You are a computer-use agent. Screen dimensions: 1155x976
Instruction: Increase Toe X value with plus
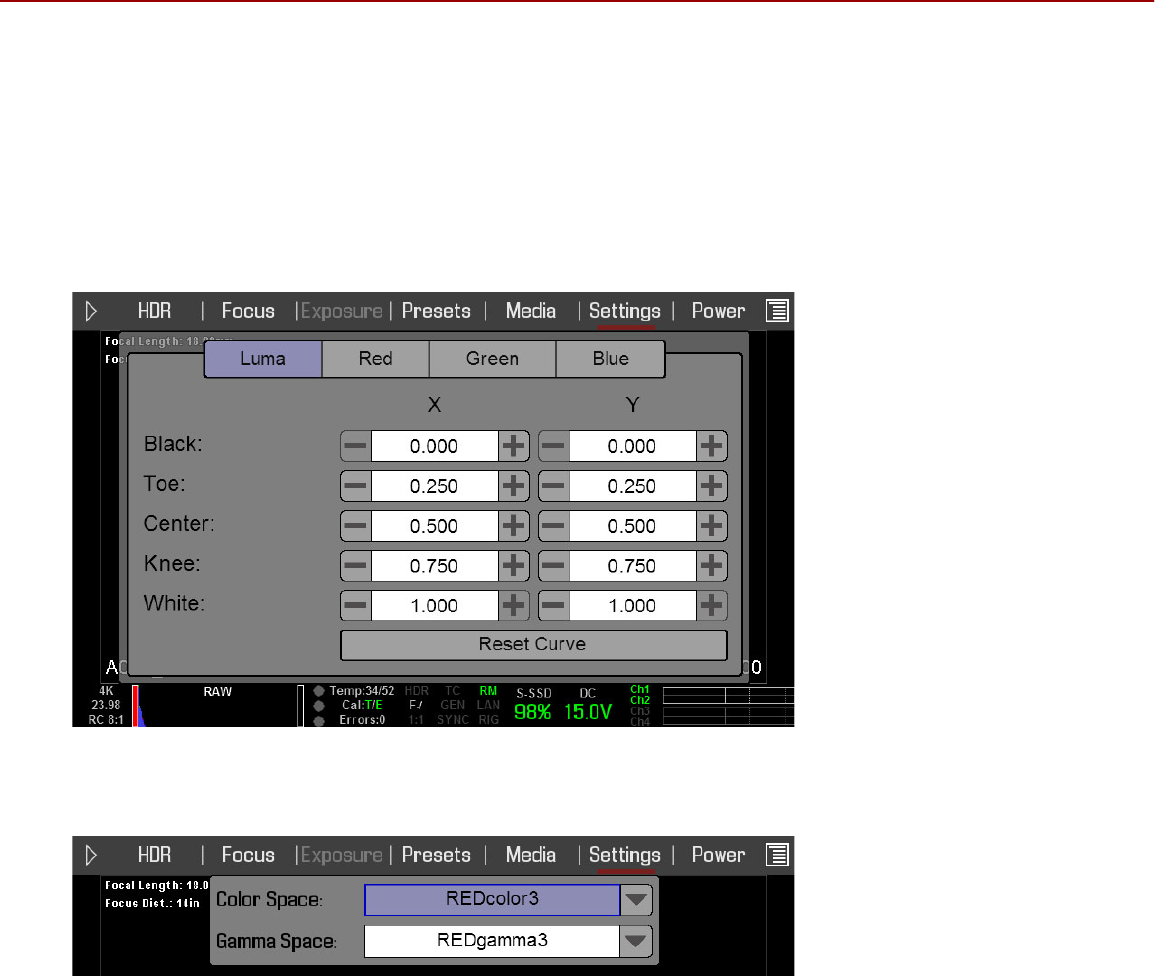click(x=513, y=485)
